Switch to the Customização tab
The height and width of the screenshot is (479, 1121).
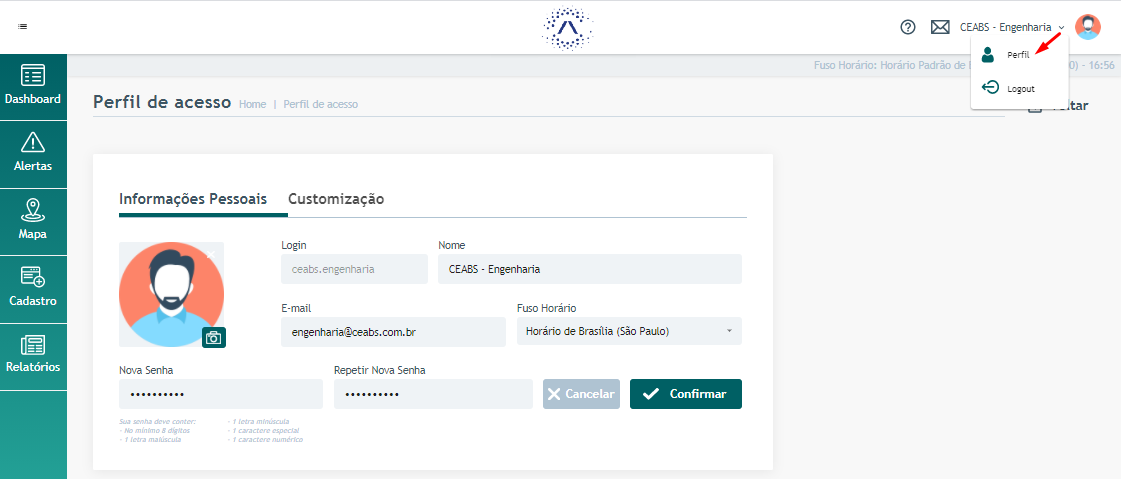click(x=336, y=199)
